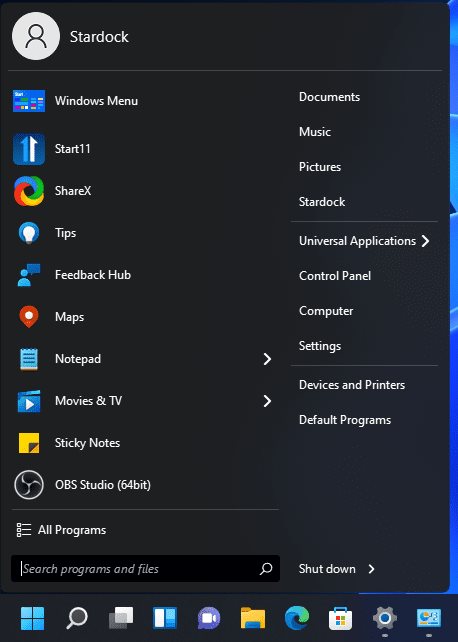Open the Documents folder link
This screenshot has width=458, height=642.
point(329,97)
